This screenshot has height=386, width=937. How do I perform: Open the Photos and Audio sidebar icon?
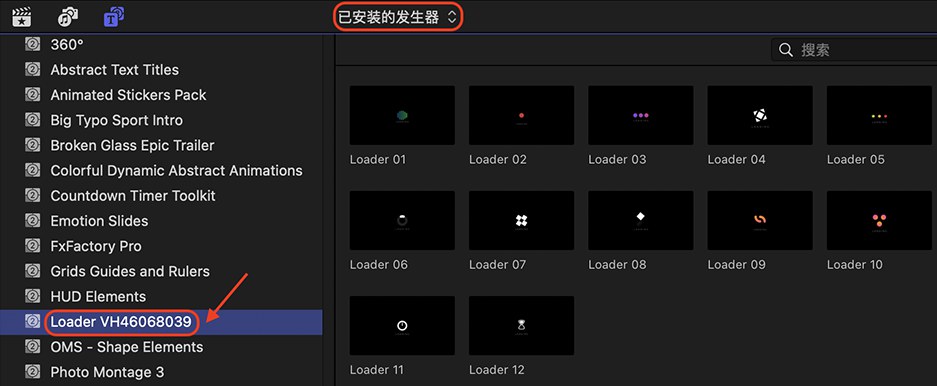coord(68,17)
